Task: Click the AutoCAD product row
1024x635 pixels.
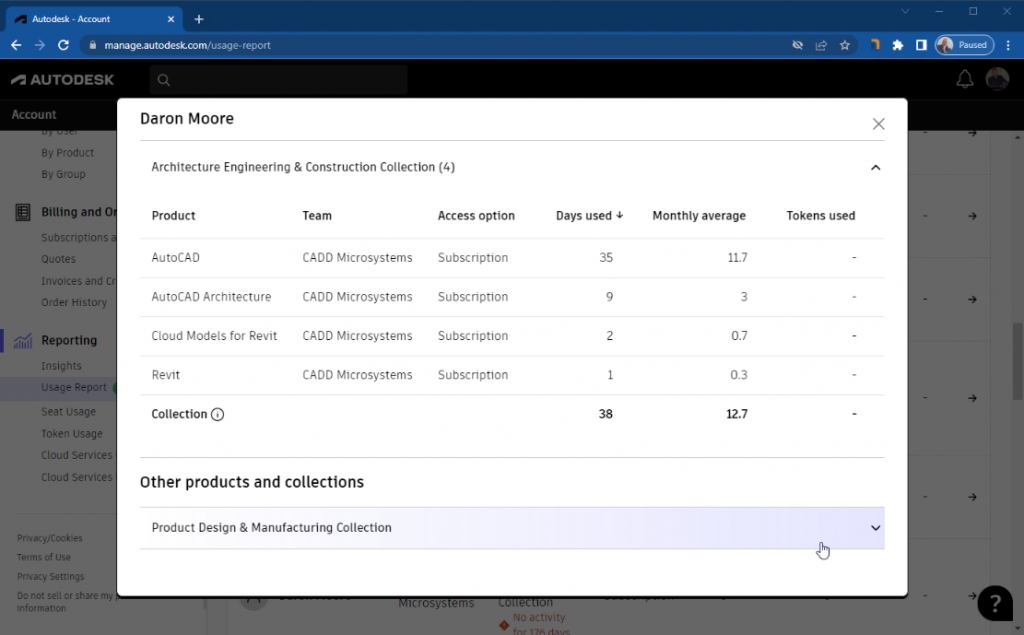Action: 512,258
